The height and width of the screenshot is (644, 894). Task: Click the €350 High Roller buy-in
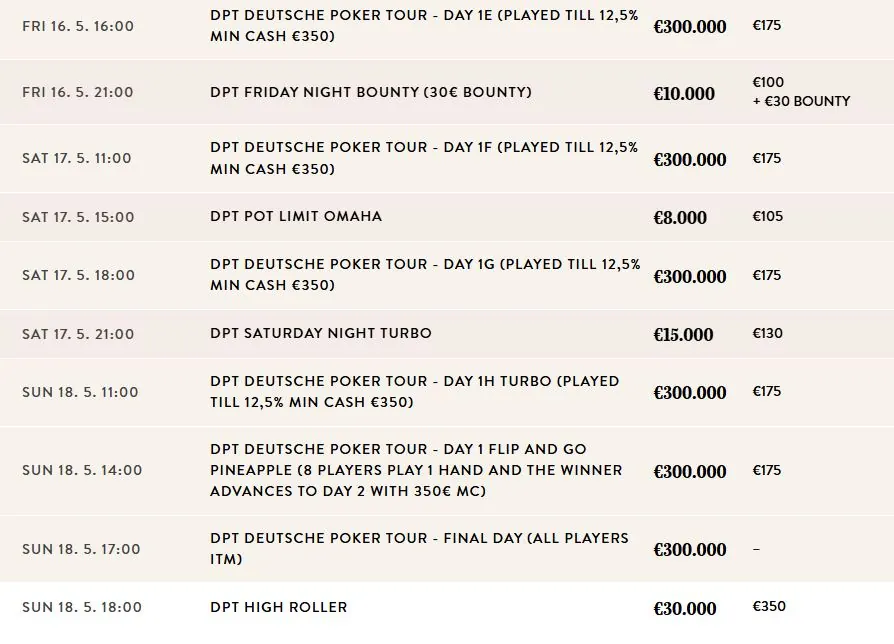tap(769, 606)
